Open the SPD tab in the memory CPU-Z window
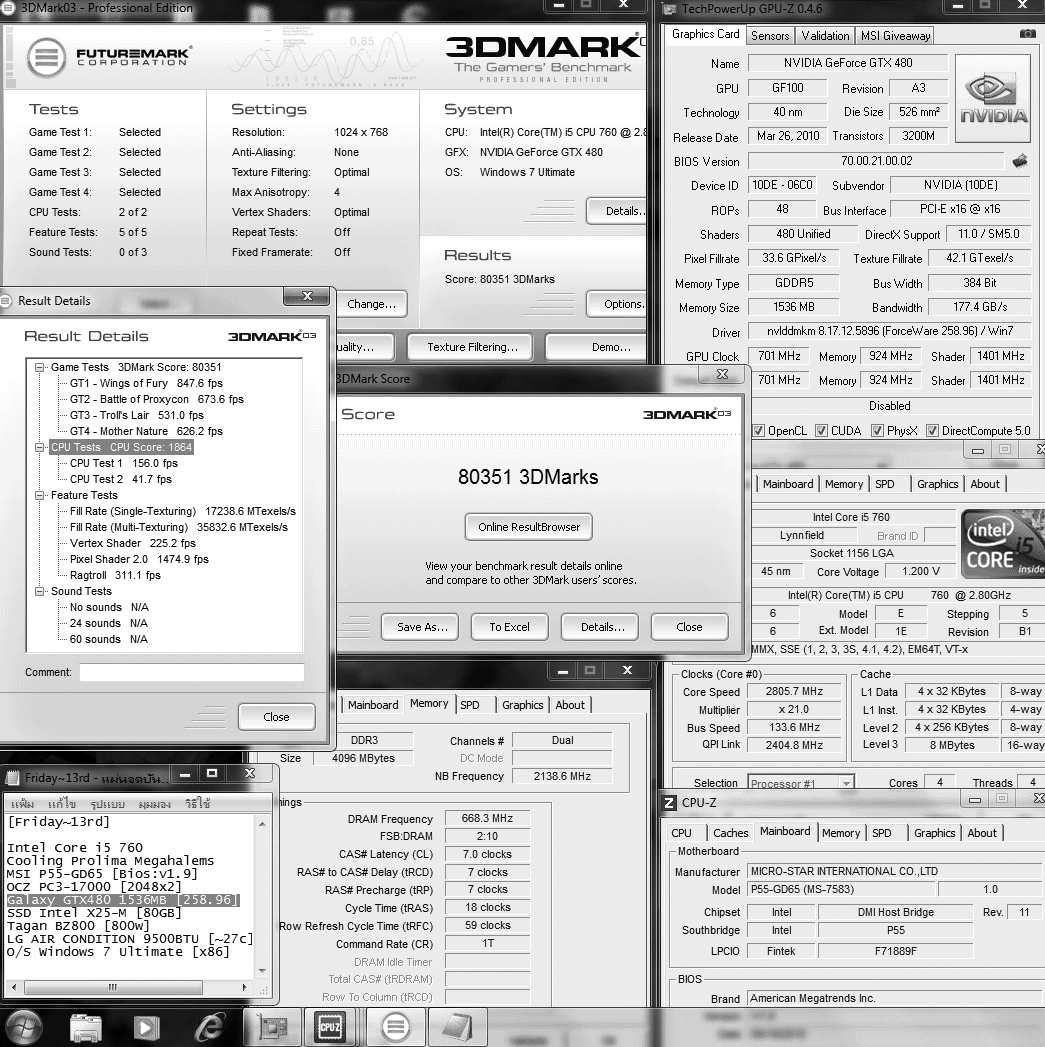 470,705
